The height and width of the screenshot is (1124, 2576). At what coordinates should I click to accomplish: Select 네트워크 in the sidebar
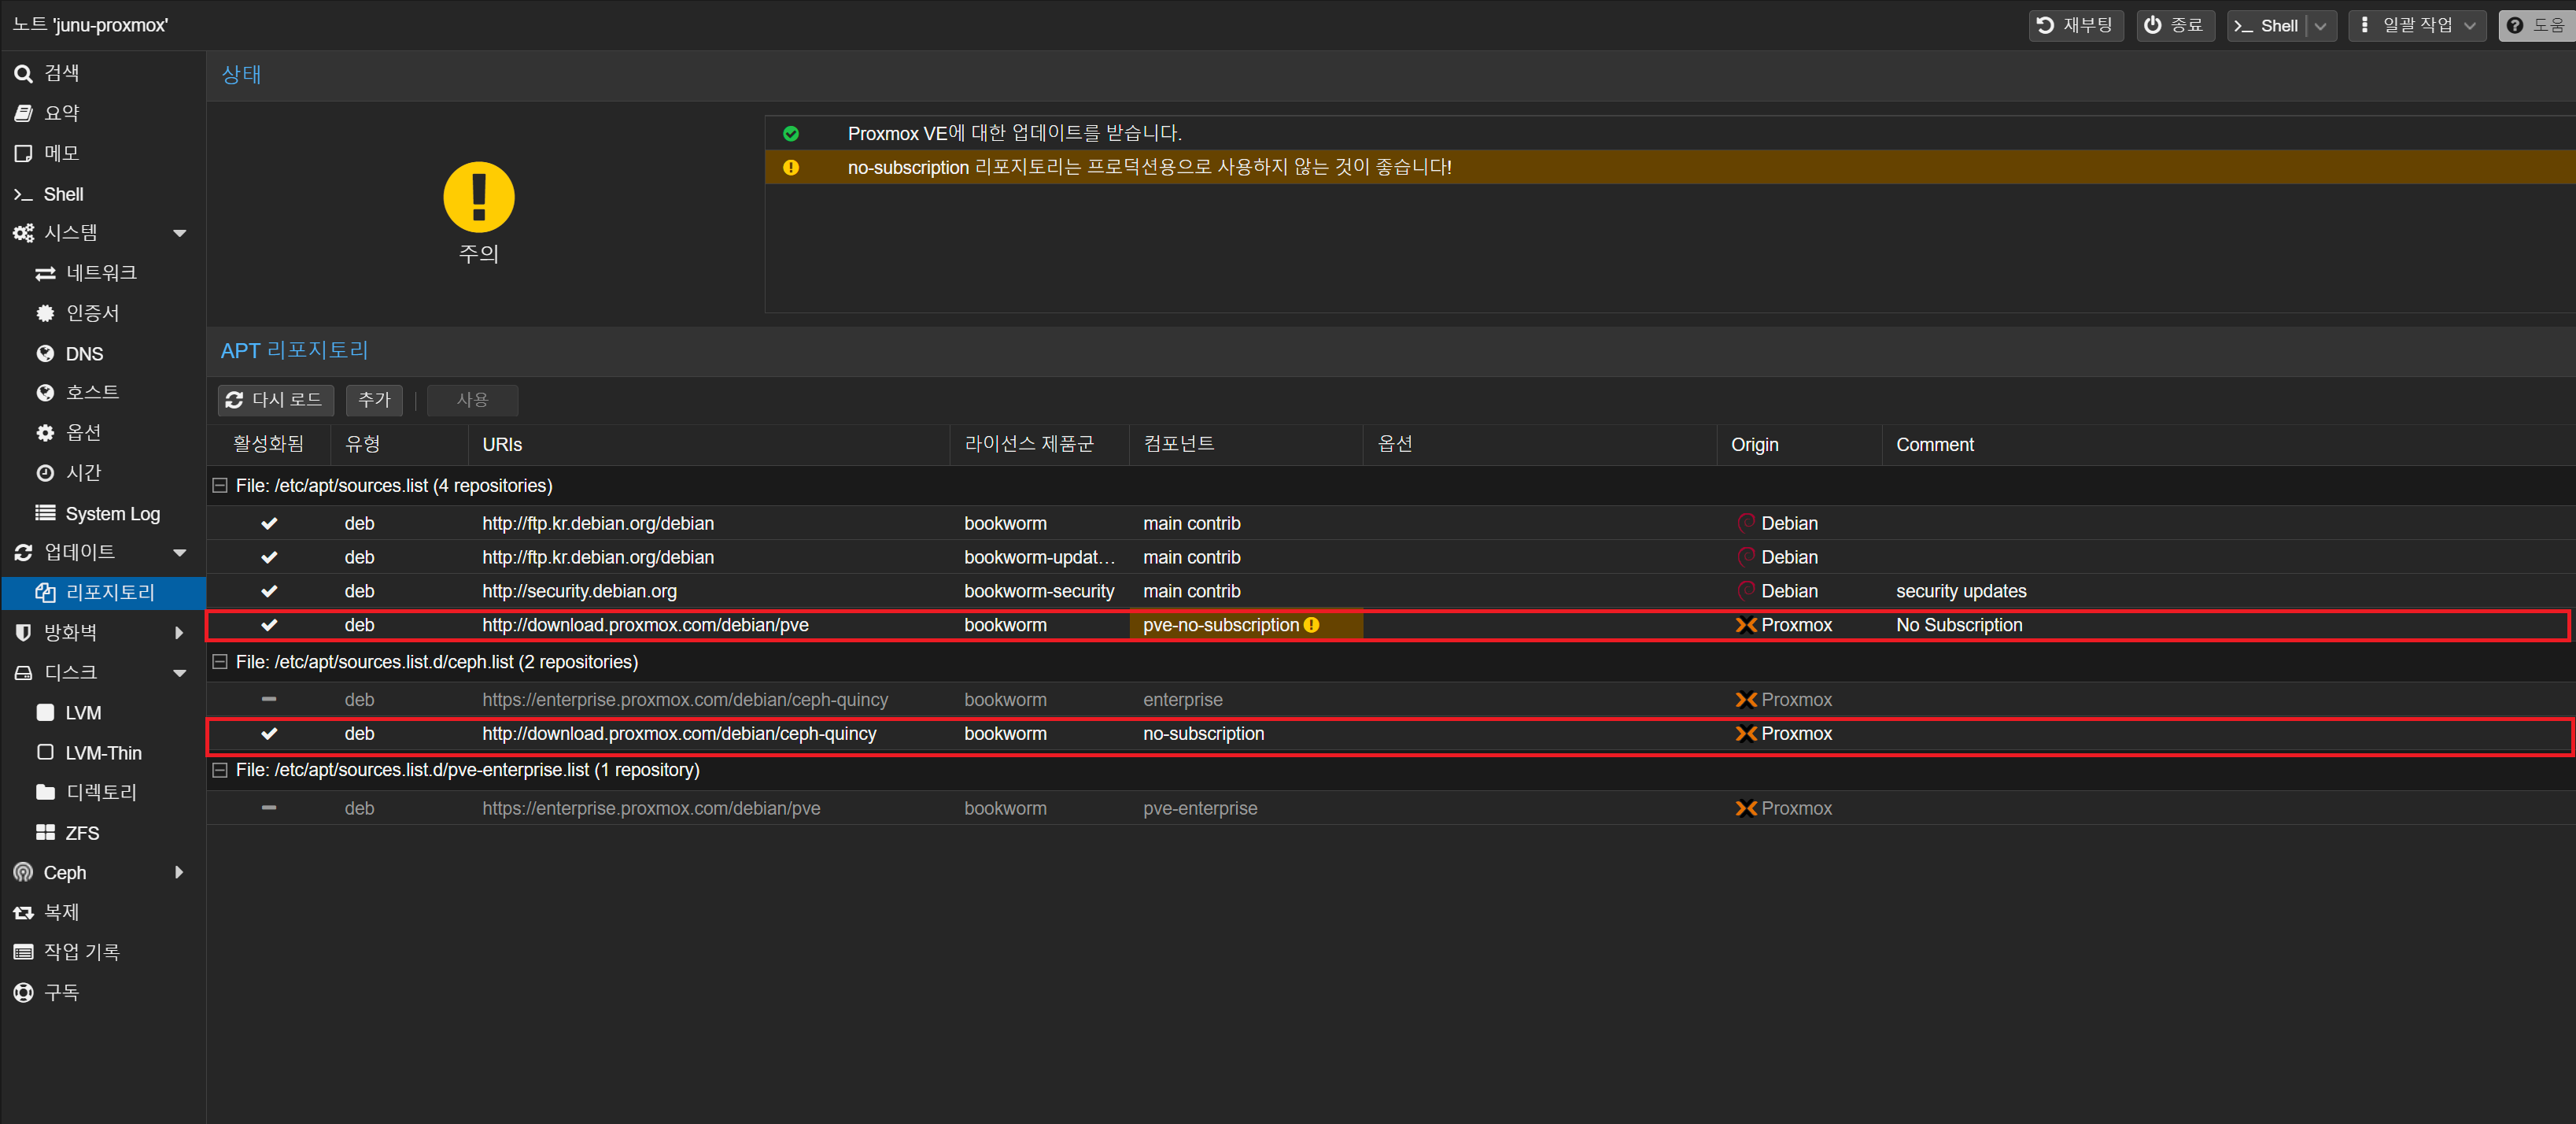pos(100,273)
